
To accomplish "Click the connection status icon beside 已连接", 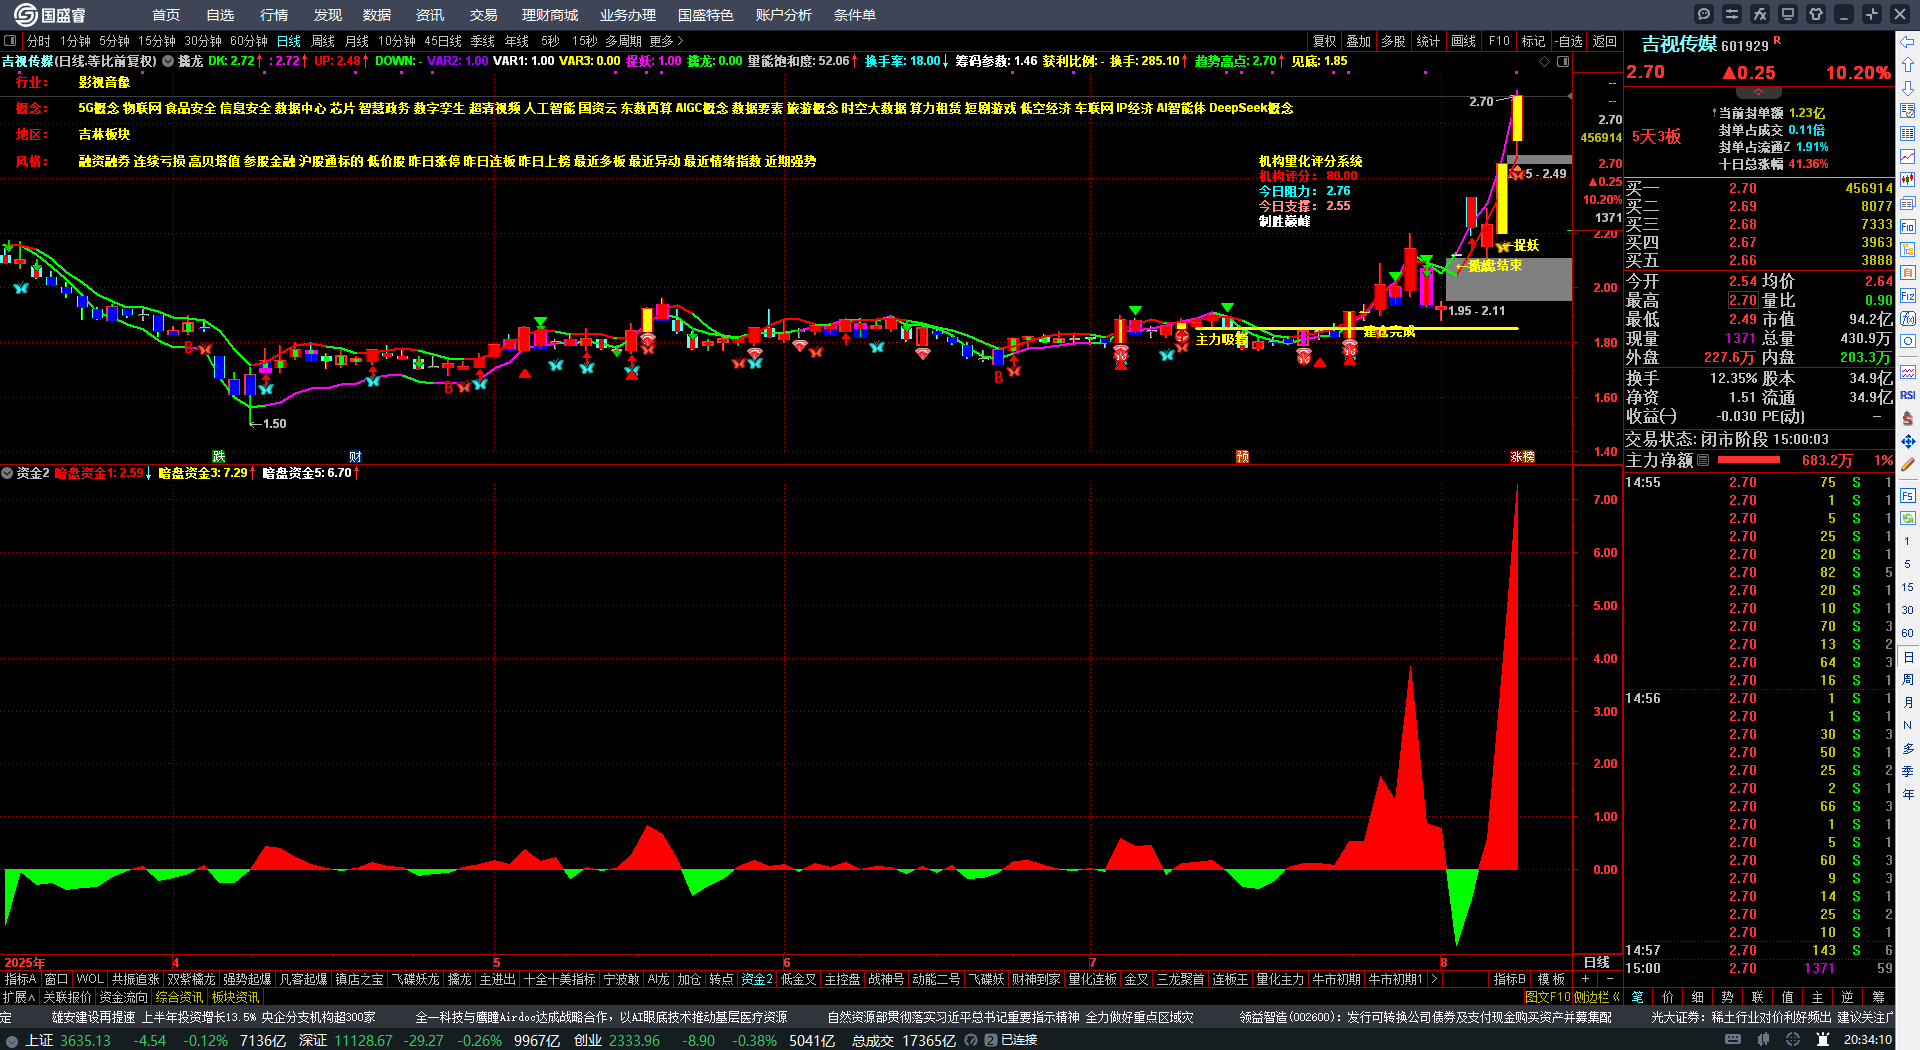I will tap(991, 1040).
